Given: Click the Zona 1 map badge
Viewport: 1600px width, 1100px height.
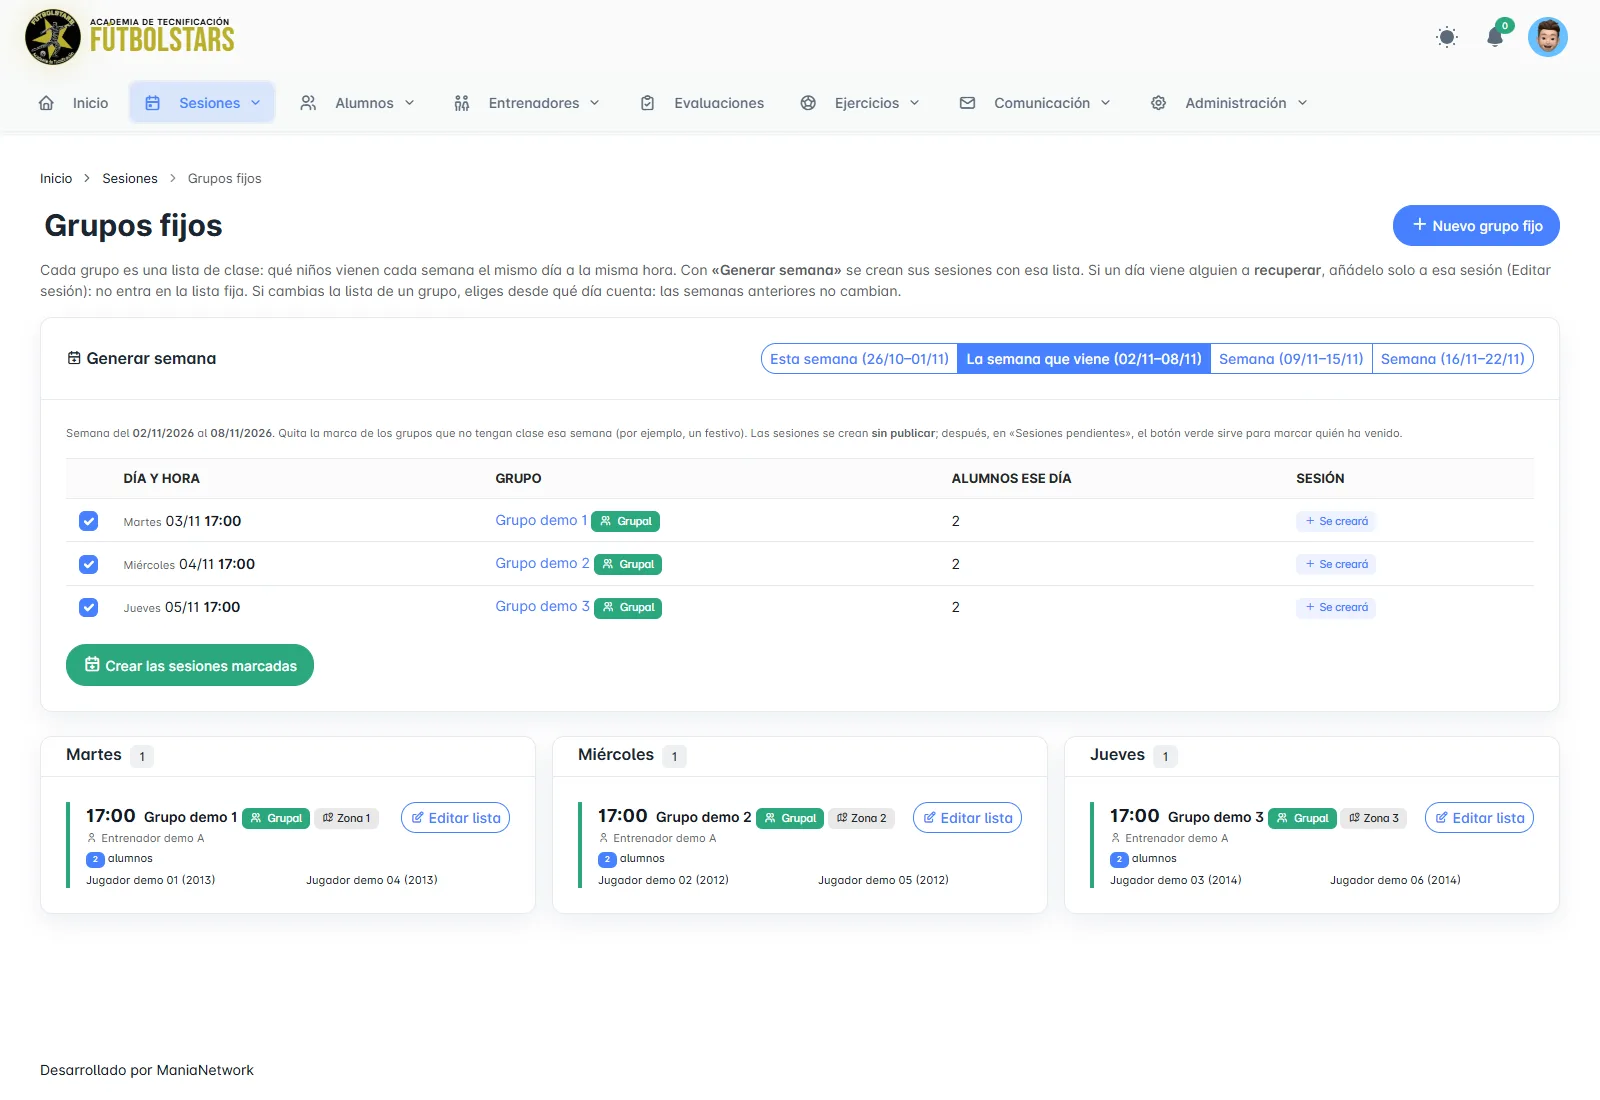Looking at the screenshot, I should pos(346,818).
